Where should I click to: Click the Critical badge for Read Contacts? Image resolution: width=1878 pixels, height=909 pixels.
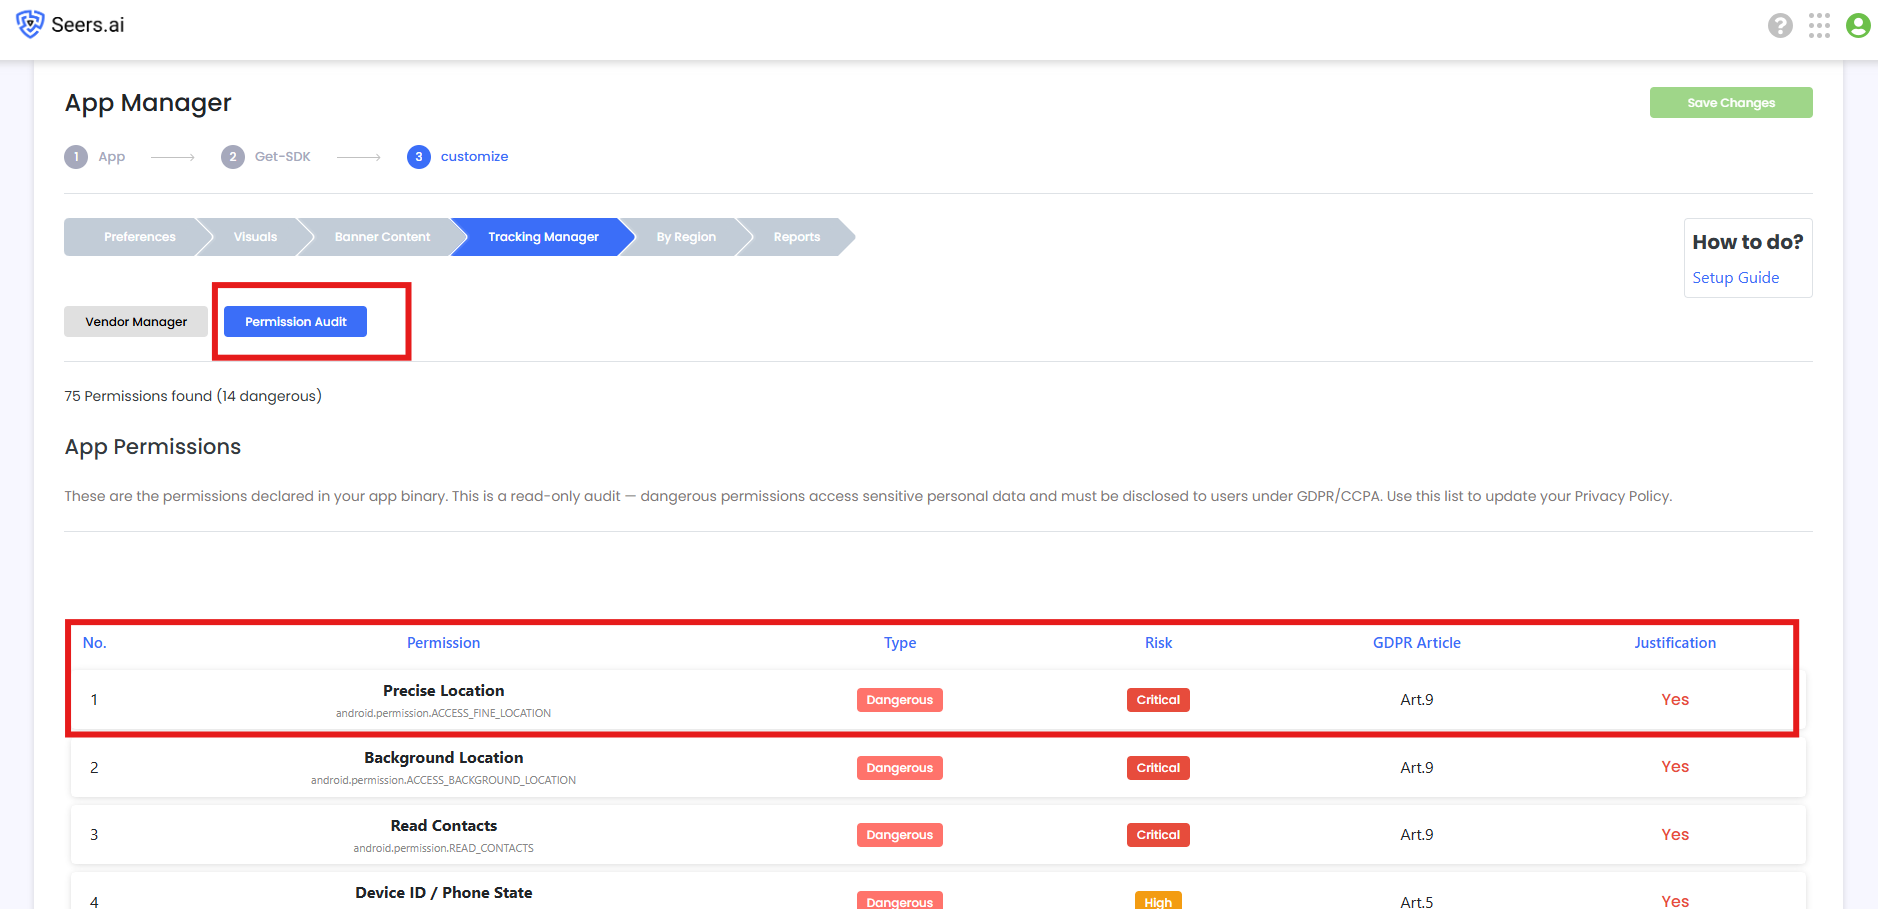pos(1158,835)
